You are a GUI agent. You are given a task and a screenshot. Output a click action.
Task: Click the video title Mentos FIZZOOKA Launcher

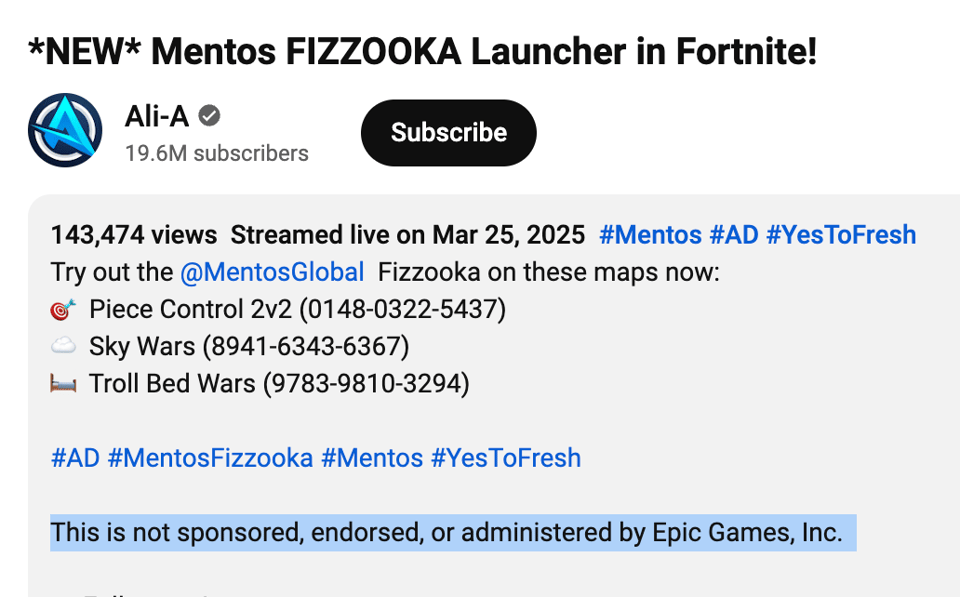pos(423,51)
